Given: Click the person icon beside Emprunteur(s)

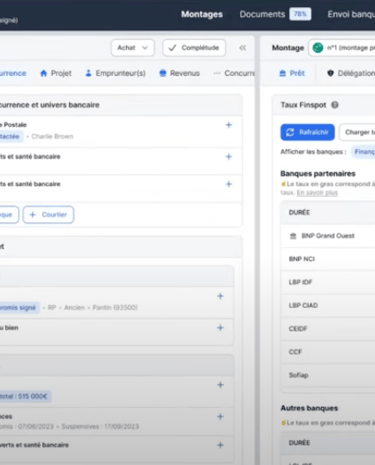Looking at the screenshot, I should pyautogui.click(x=88, y=73).
